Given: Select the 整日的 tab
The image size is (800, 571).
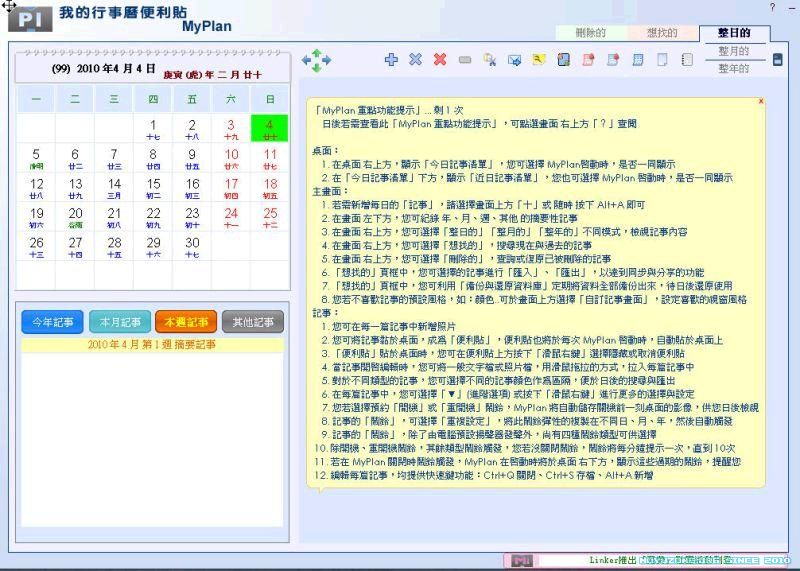Looking at the screenshot, I should pos(734,33).
